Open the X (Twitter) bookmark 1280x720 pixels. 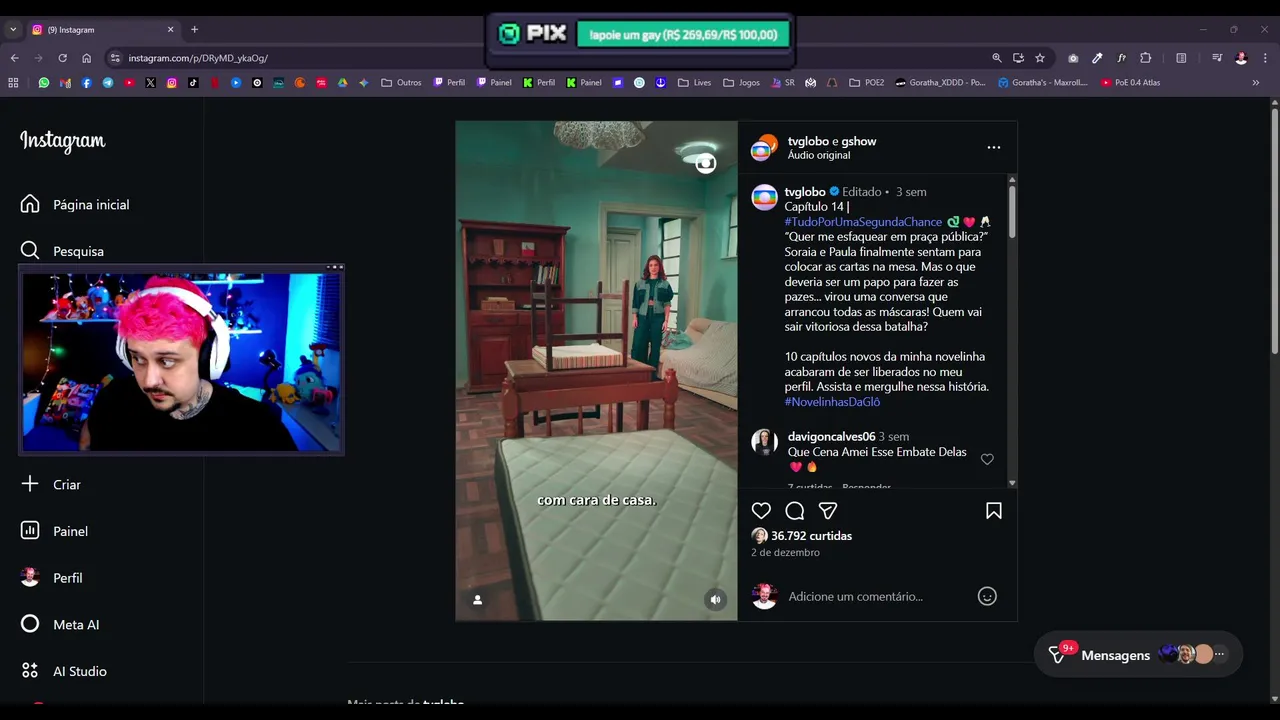pyautogui.click(x=150, y=83)
